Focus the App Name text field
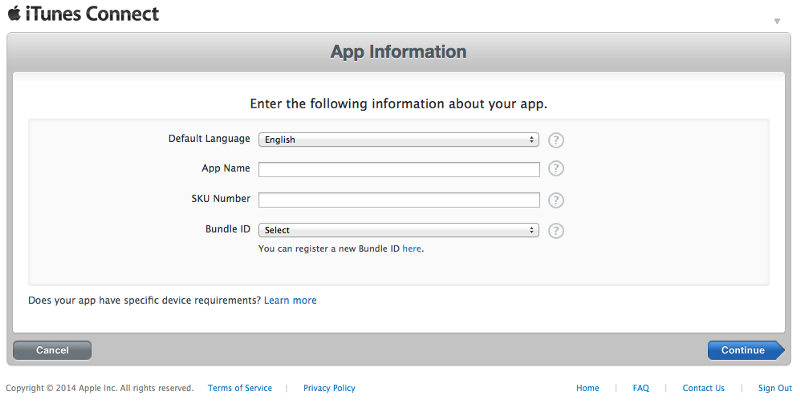800x403 pixels. tap(398, 169)
